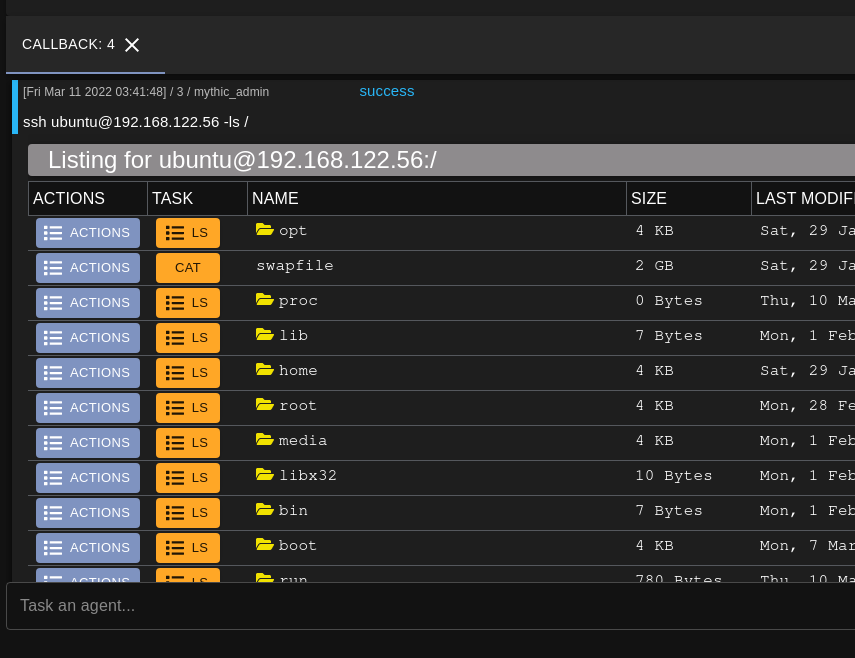Click the libx32 folder icon

[x=264, y=475]
